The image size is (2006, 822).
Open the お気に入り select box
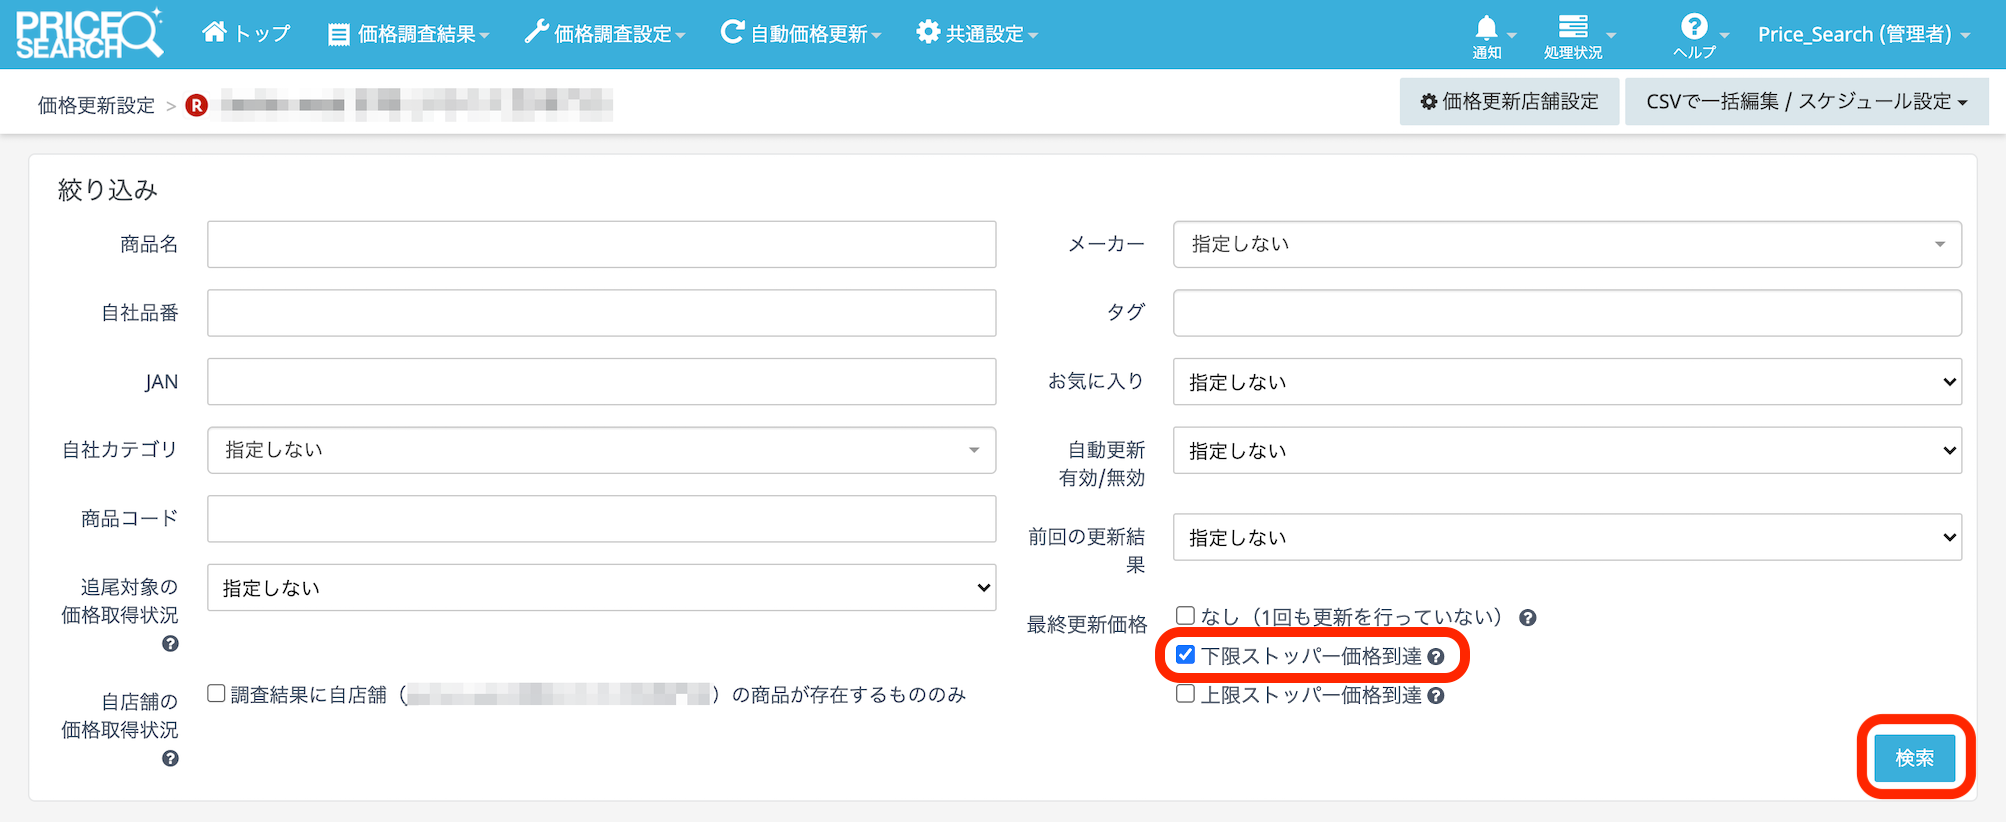1566,382
